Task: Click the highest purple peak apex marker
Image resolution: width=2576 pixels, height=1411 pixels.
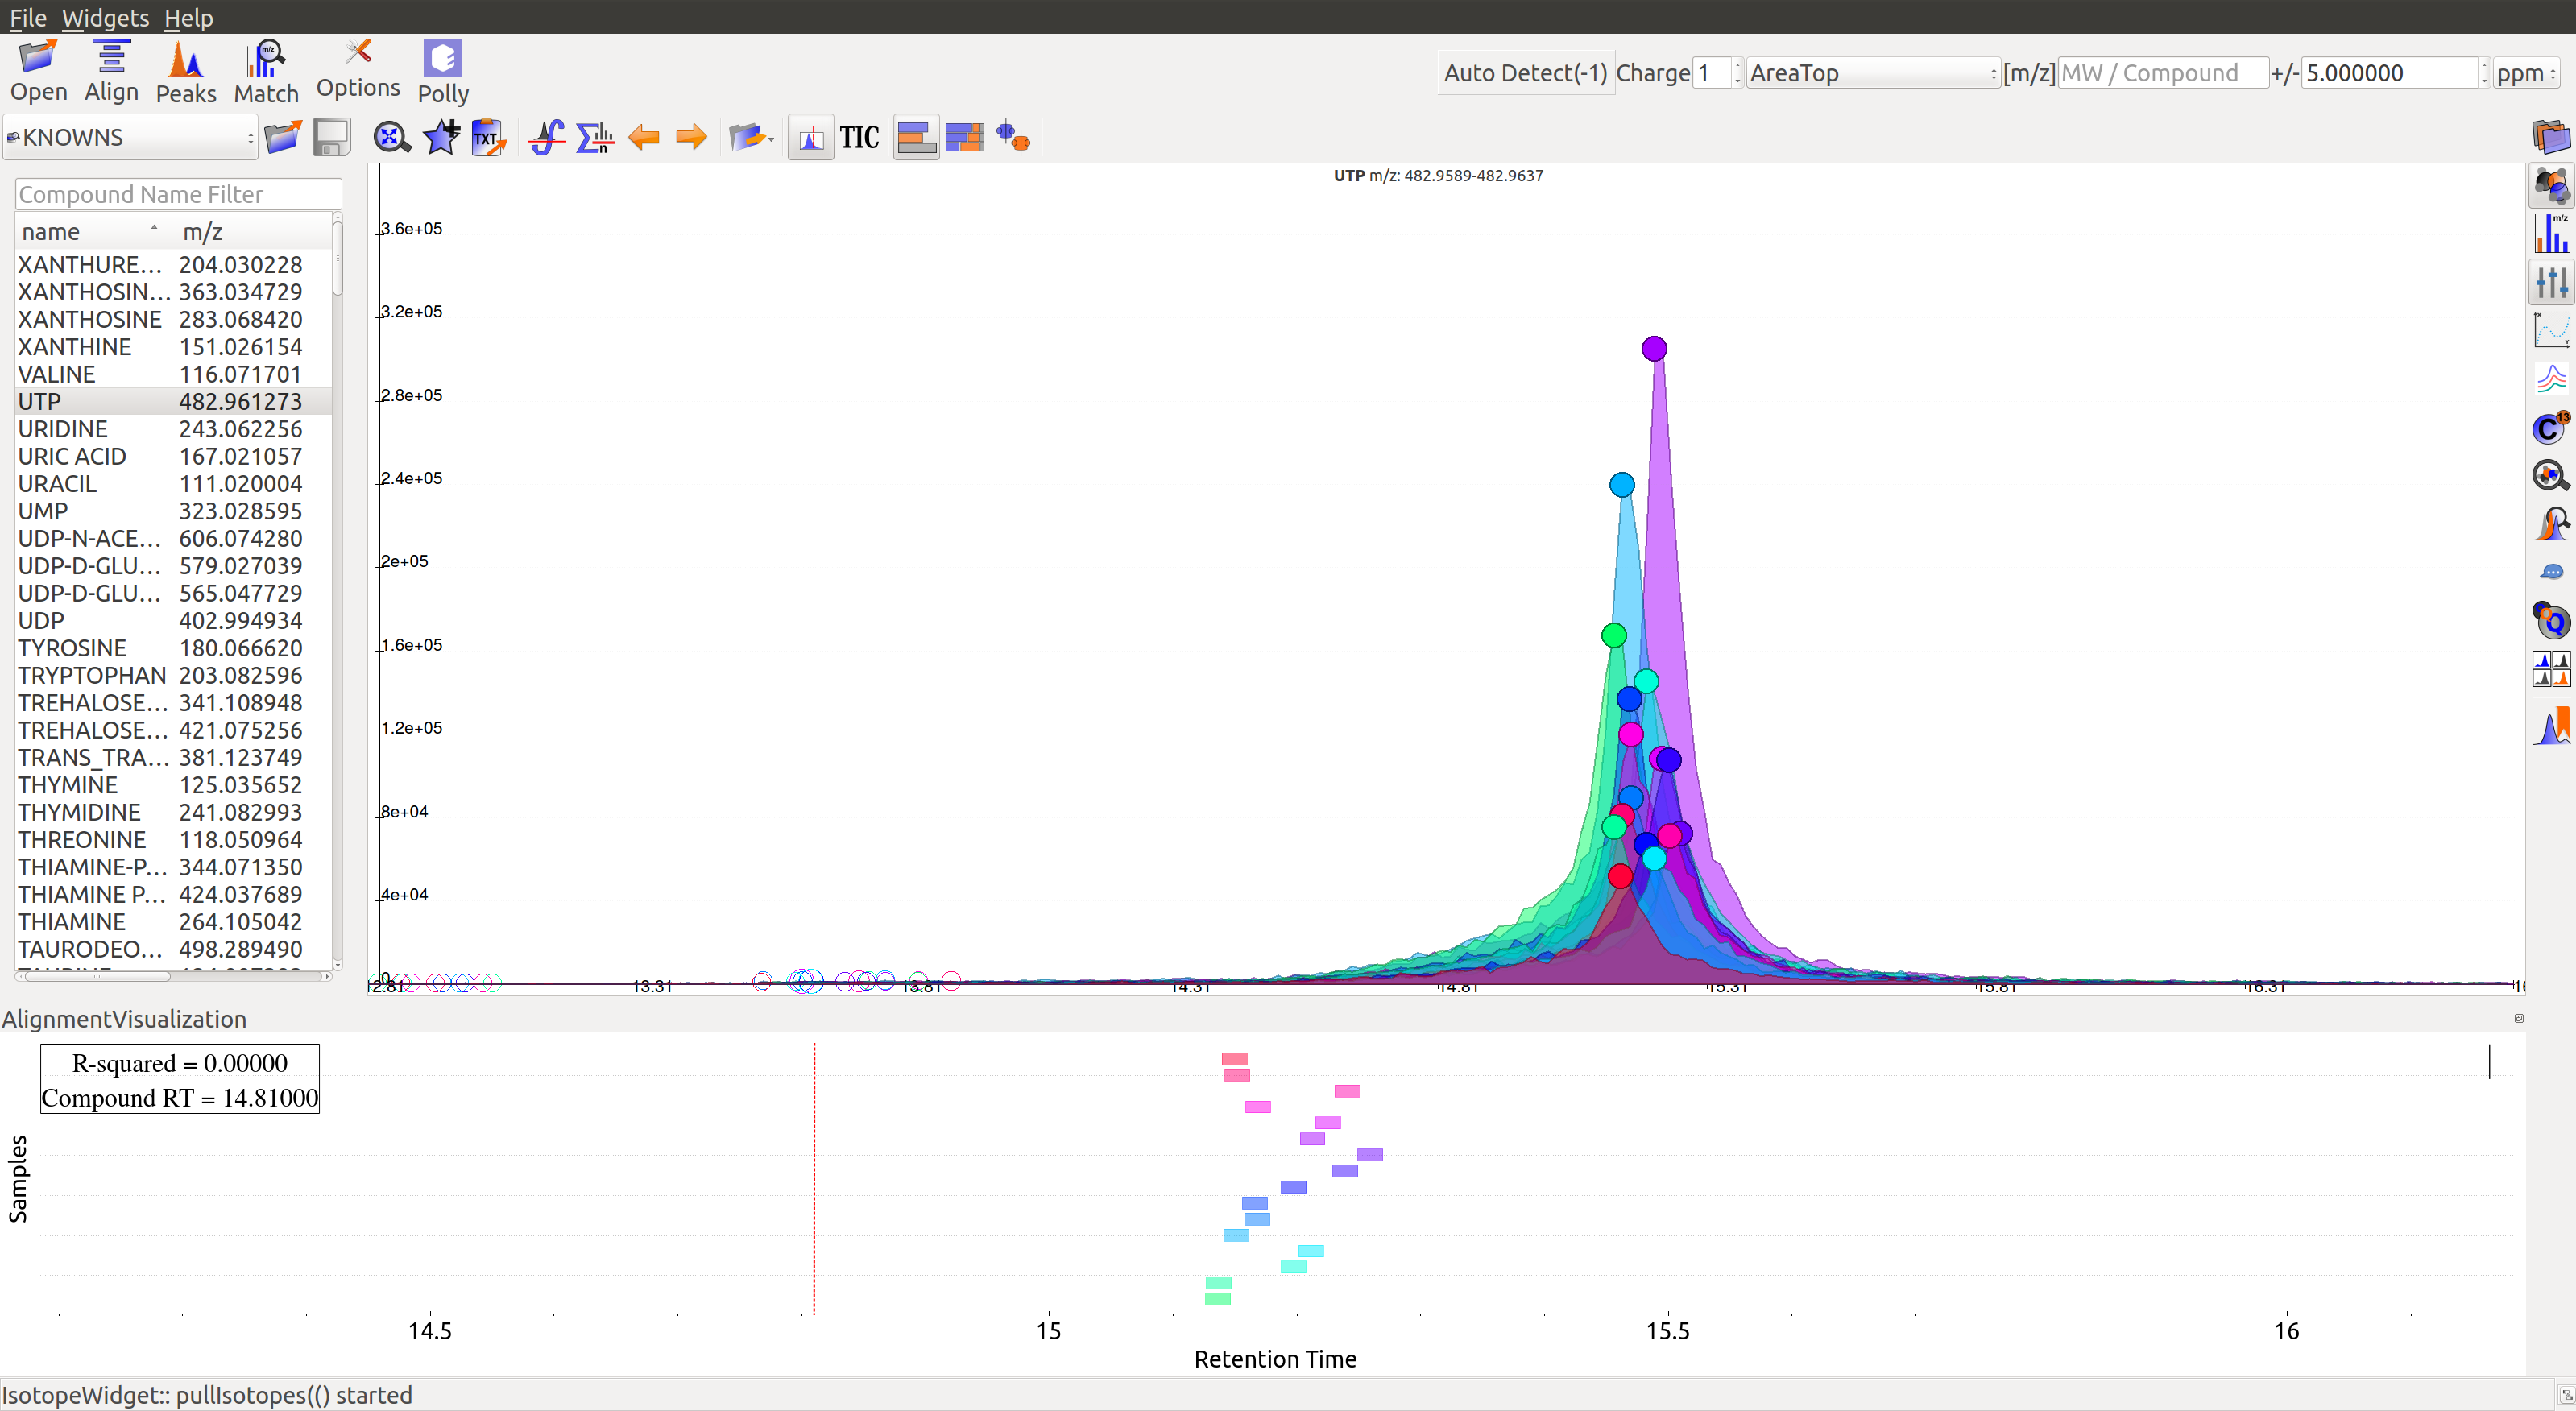Action: coord(1654,348)
